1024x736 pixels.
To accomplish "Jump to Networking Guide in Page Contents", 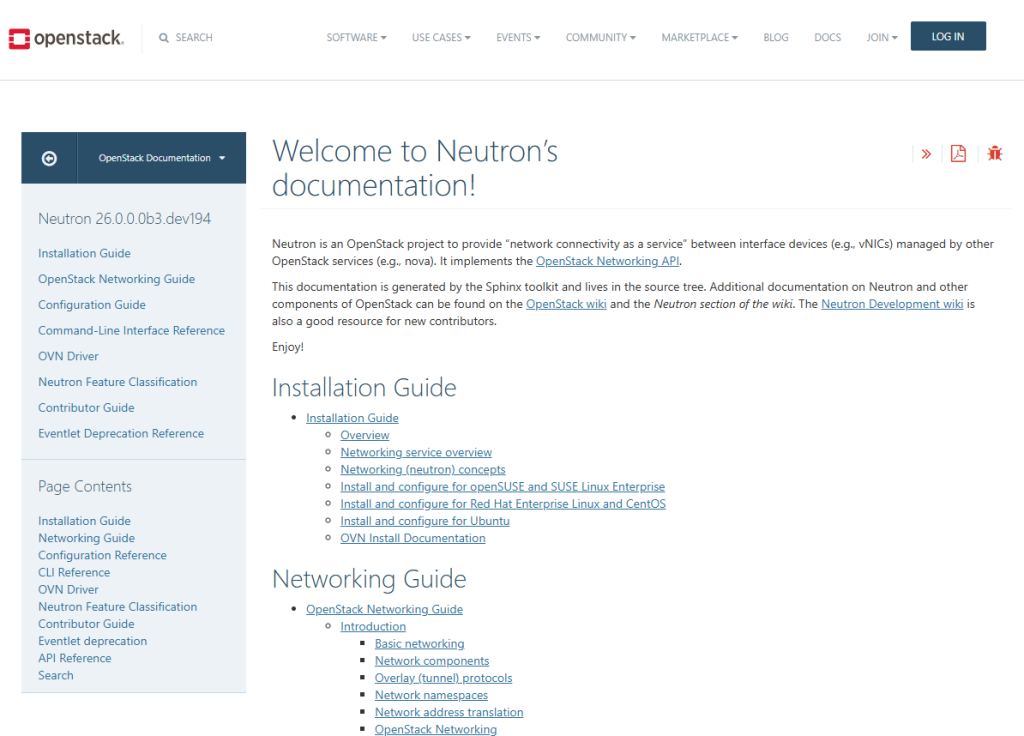I will [x=86, y=538].
